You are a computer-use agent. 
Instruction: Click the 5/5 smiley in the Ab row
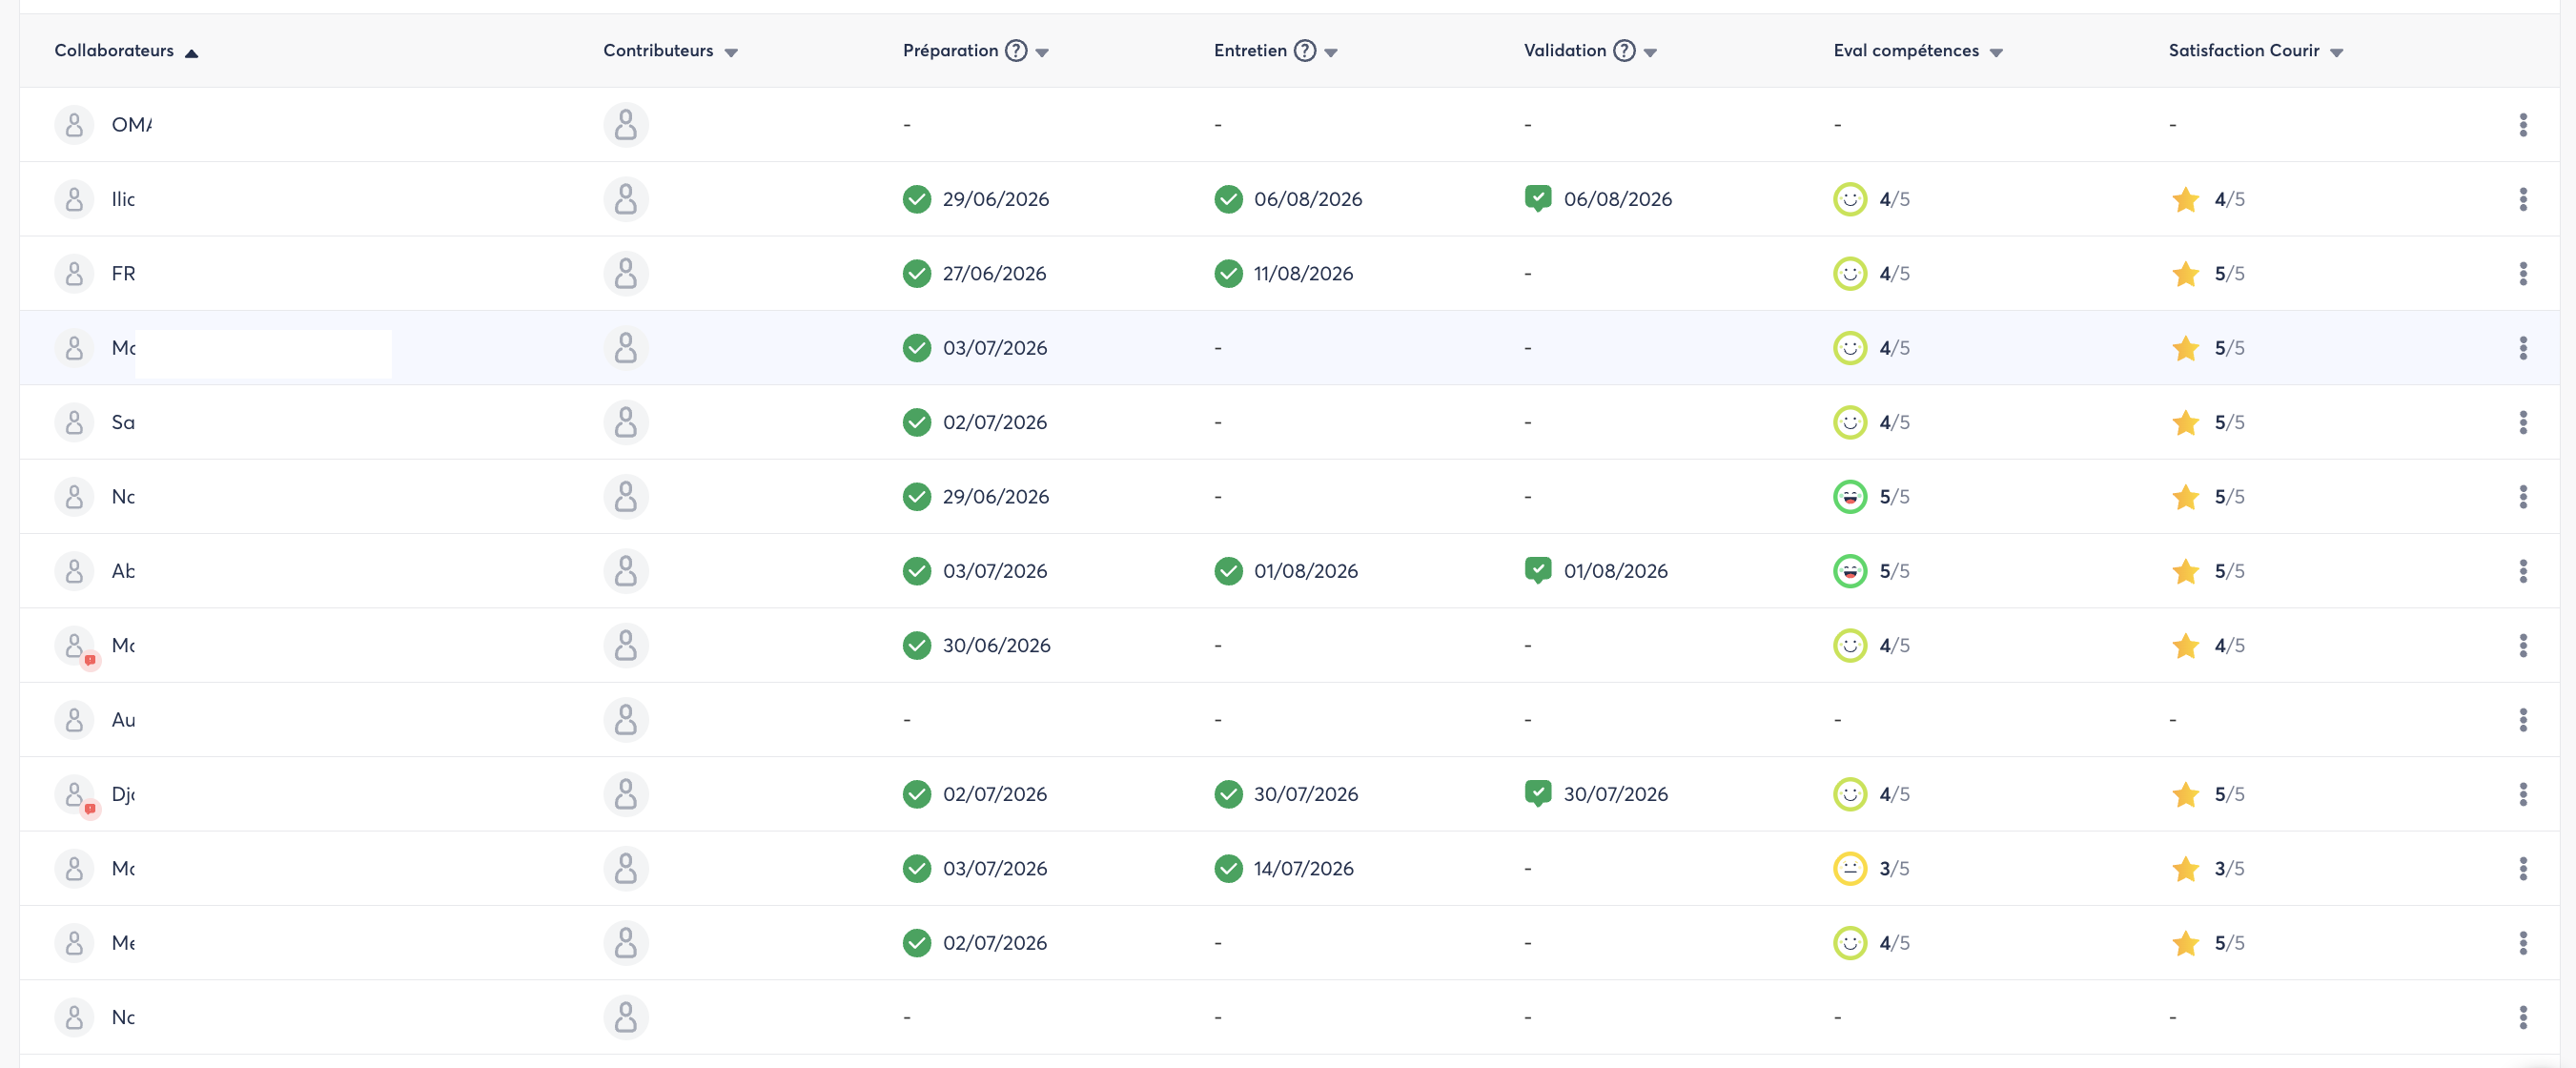tap(1849, 571)
